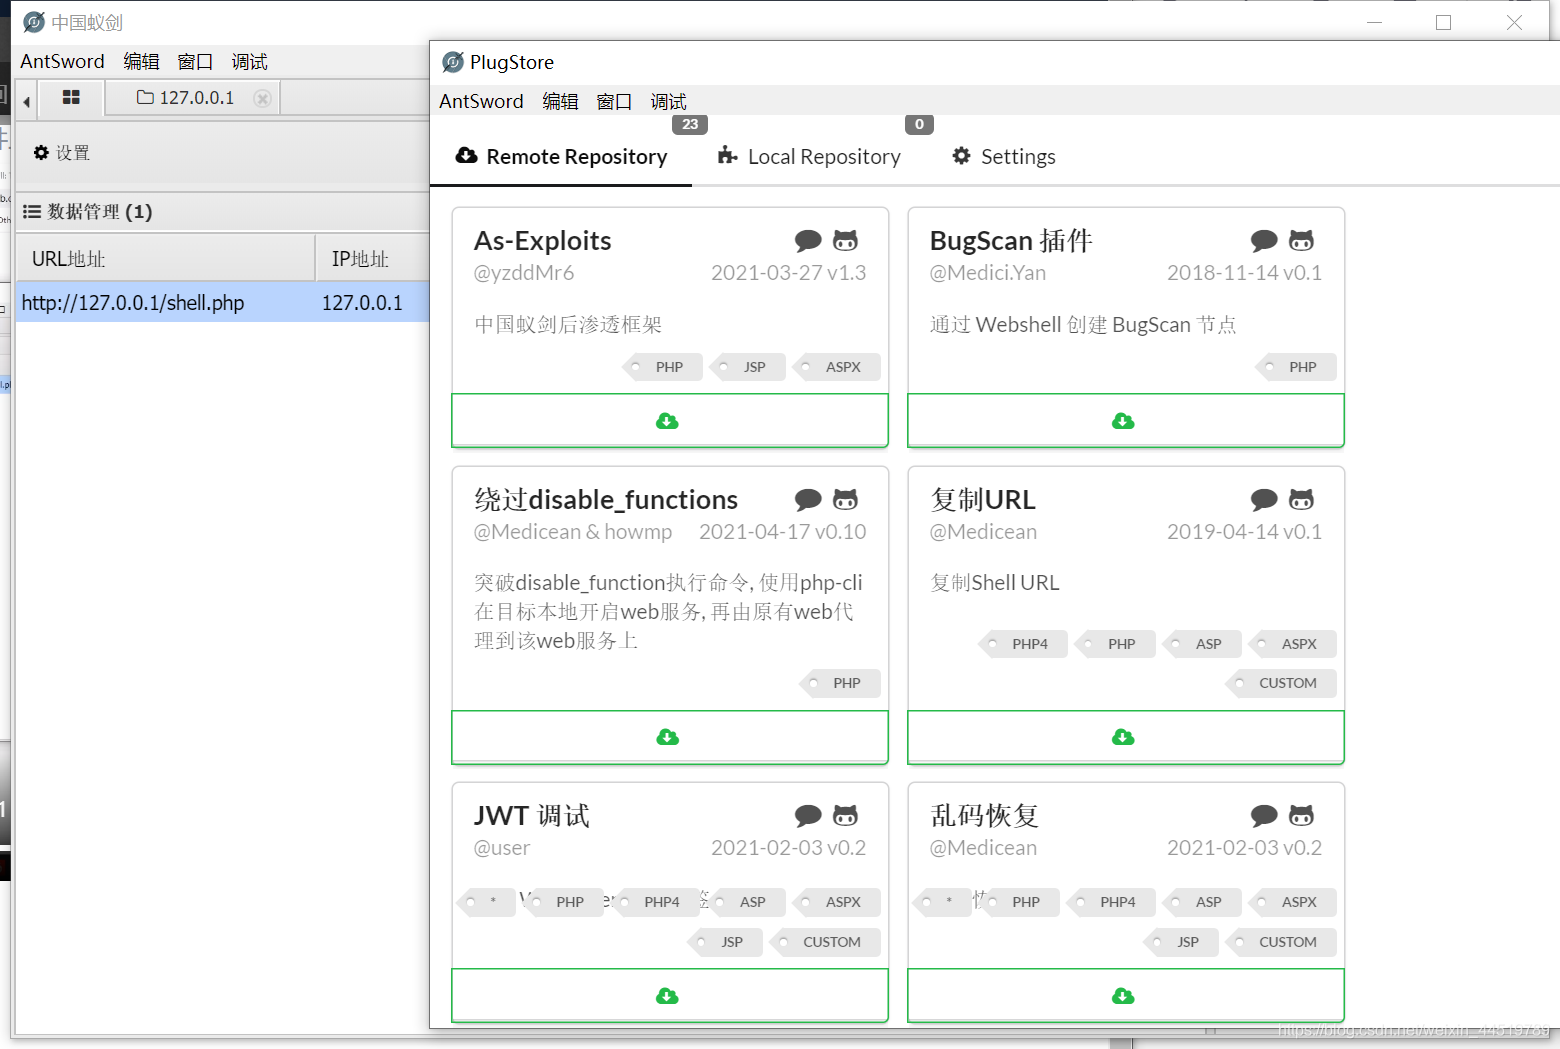Open 窗口 menu in PlugStore window
Image resolution: width=1560 pixels, height=1049 pixels.
[x=614, y=101]
